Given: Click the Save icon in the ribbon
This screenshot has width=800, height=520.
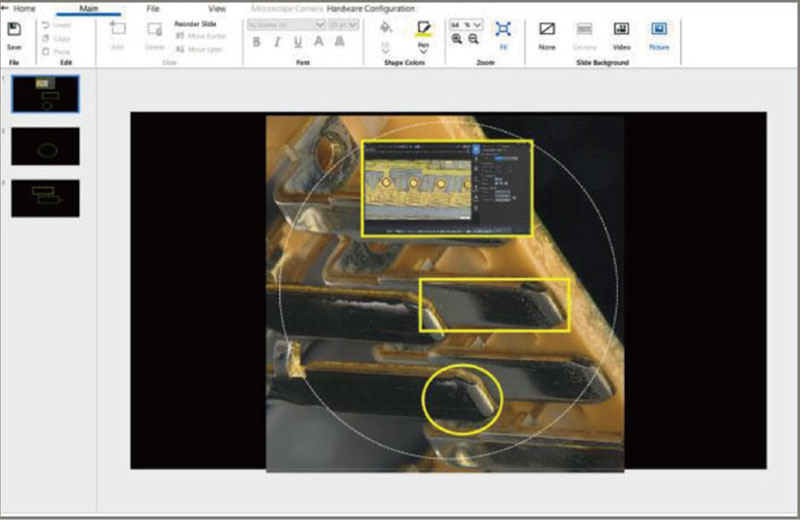Looking at the screenshot, I should [14, 30].
